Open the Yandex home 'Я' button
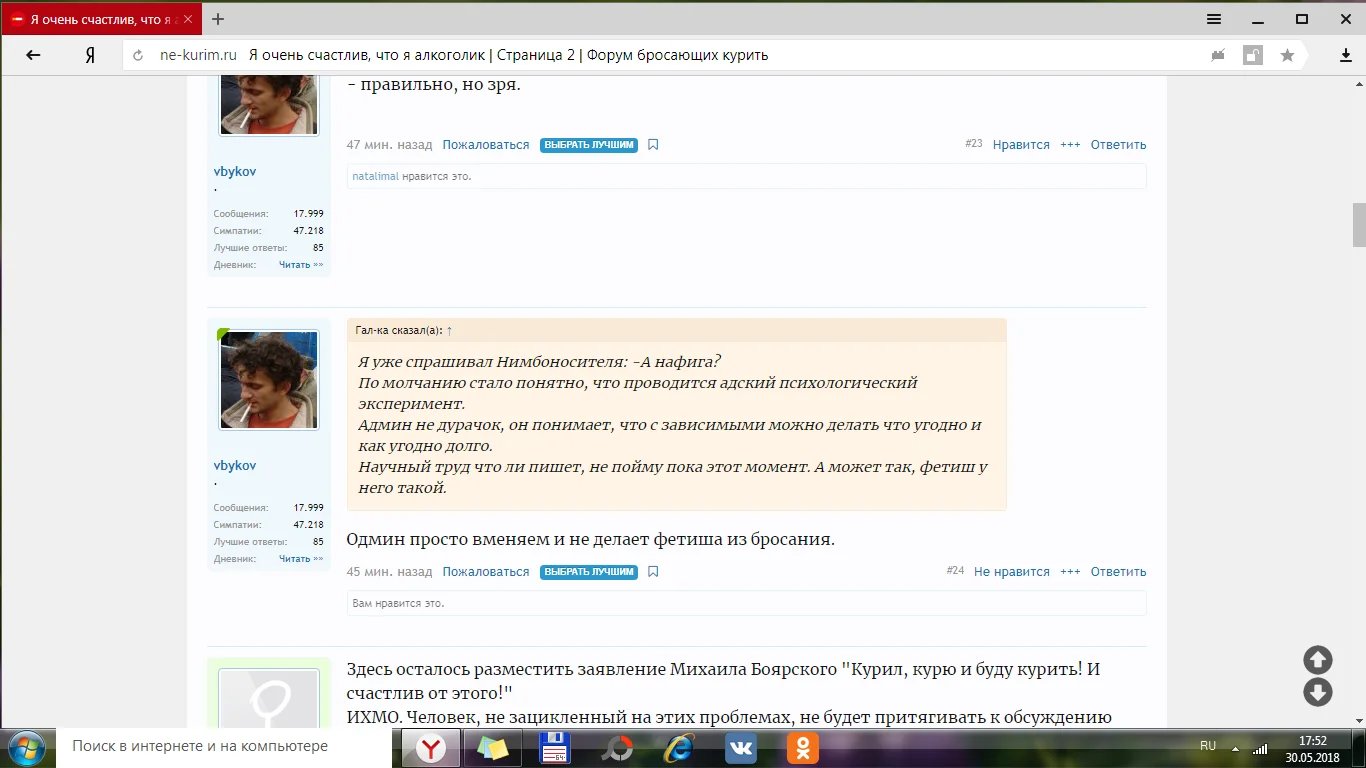This screenshot has width=1366, height=768. tap(90, 55)
